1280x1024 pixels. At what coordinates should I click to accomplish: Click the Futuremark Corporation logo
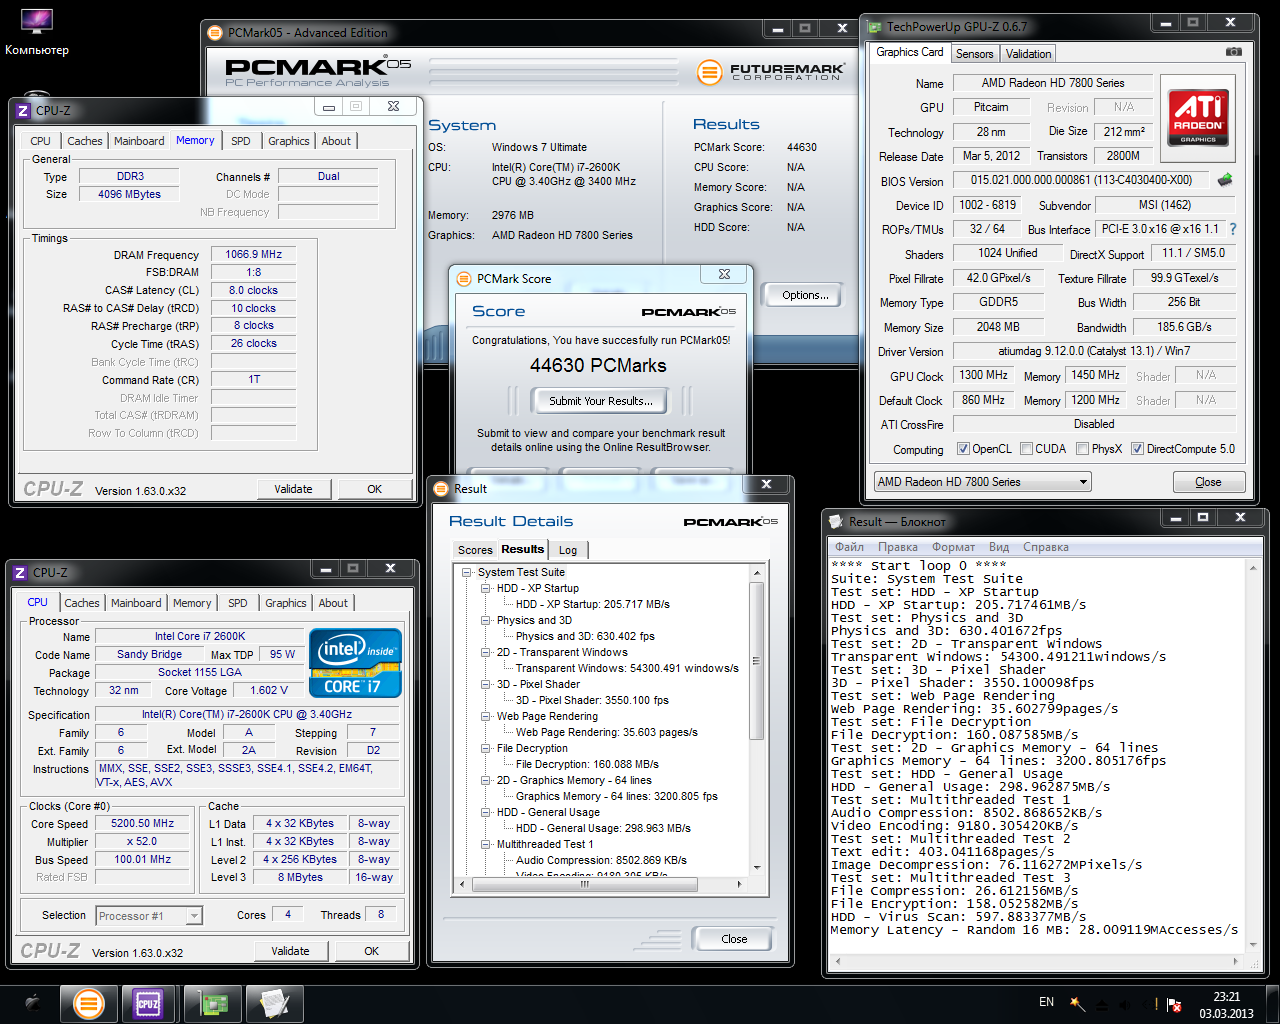[771, 71]
